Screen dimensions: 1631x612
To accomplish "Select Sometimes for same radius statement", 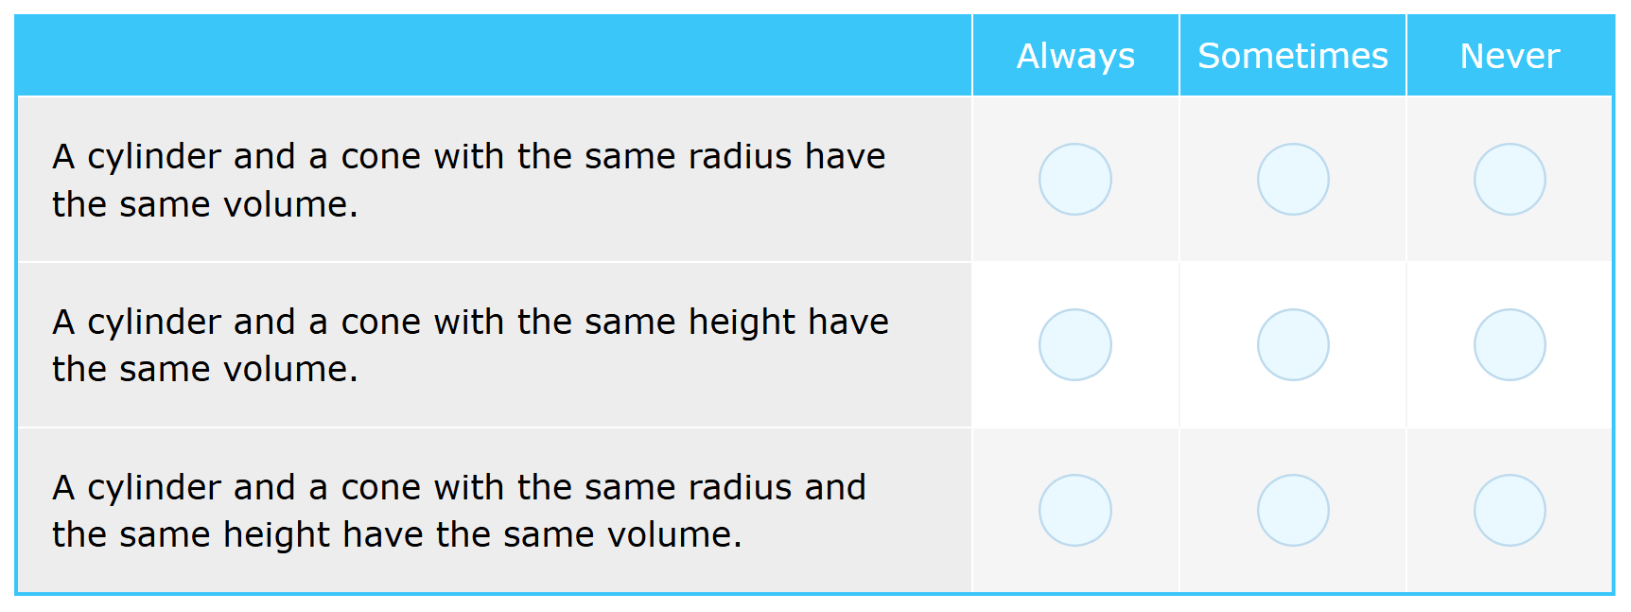I will pos(1293,179).
